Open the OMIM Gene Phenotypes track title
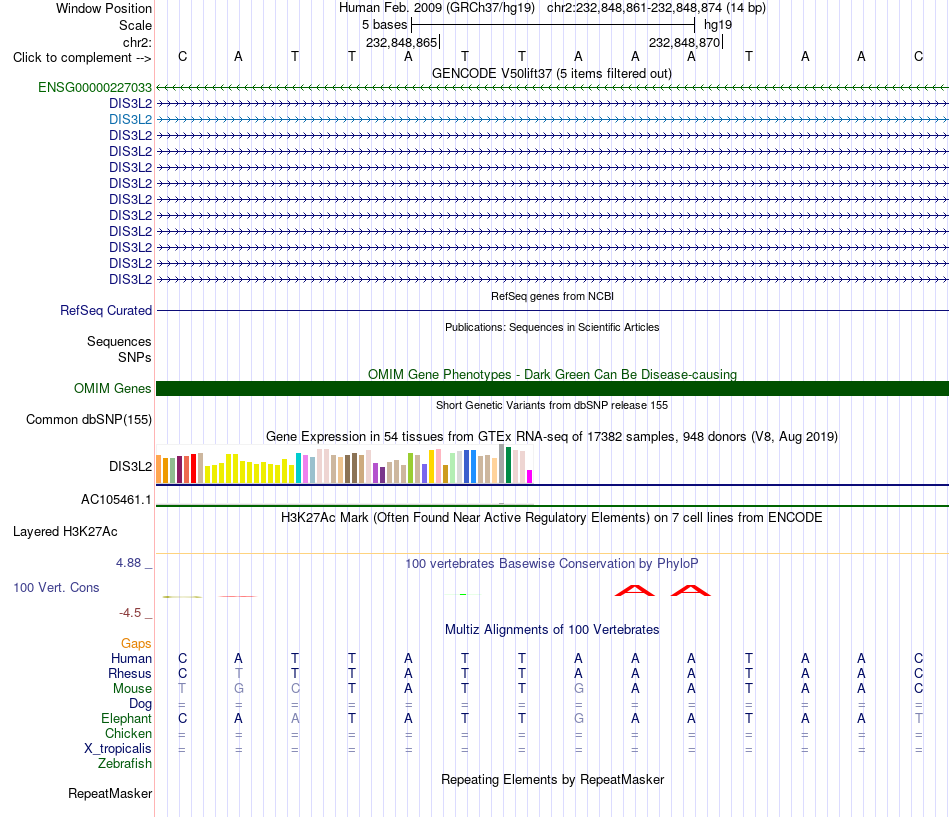The image size is (950, 817). tap(552, 375)
